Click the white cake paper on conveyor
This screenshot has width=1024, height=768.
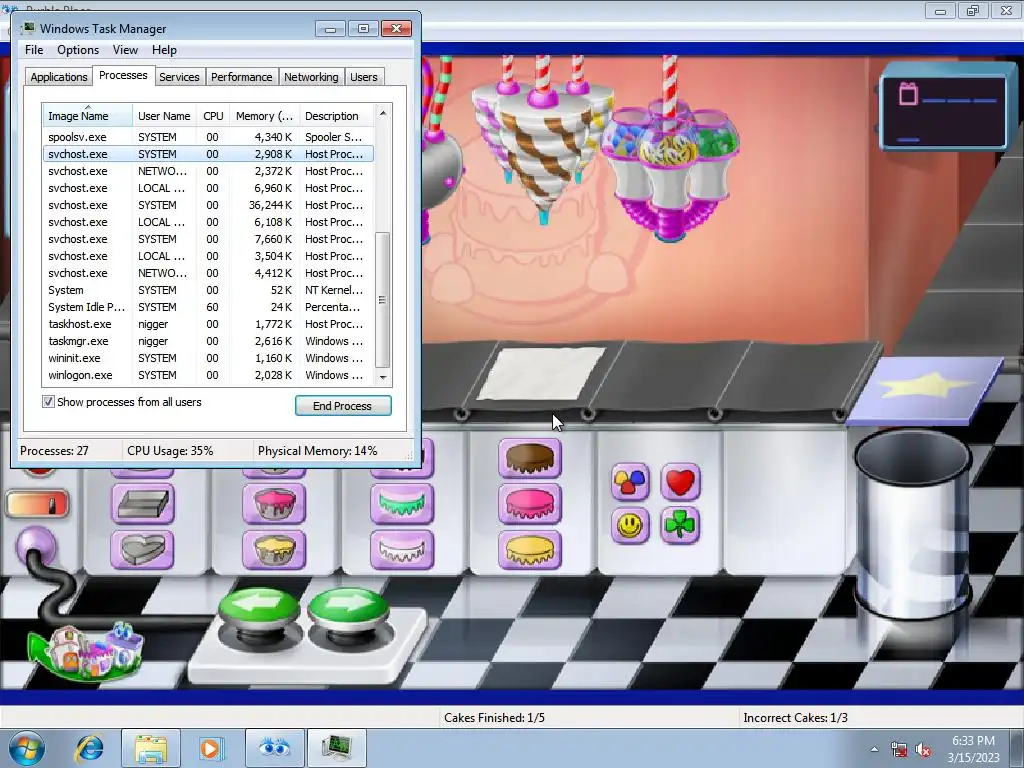541,372
